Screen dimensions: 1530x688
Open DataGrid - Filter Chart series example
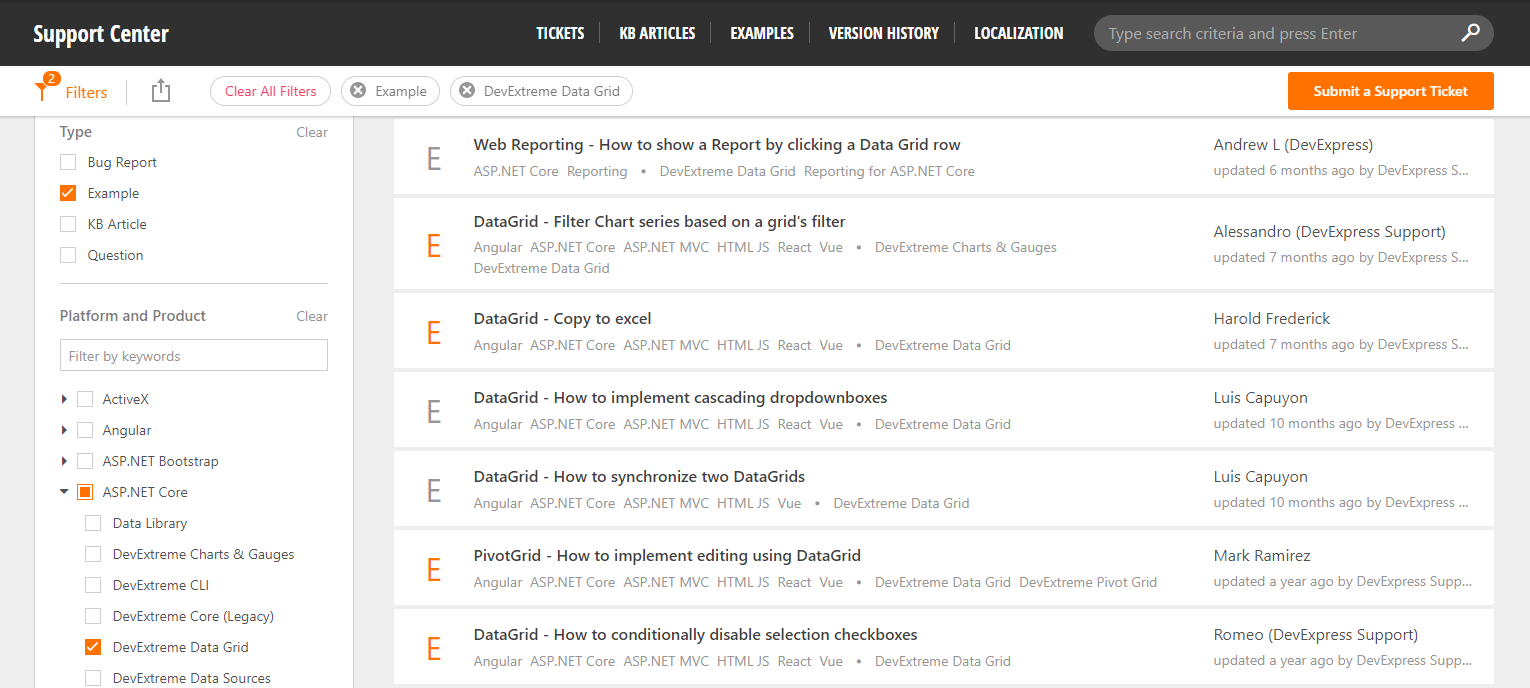660,222
